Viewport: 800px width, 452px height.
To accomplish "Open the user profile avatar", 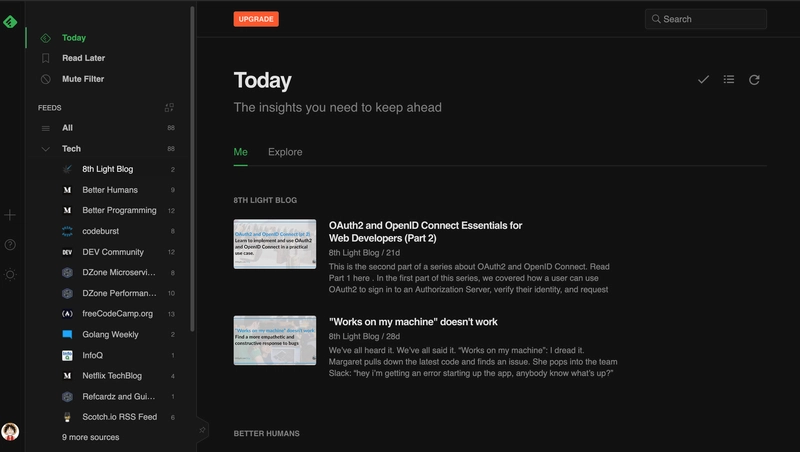I will click(10, 432).
